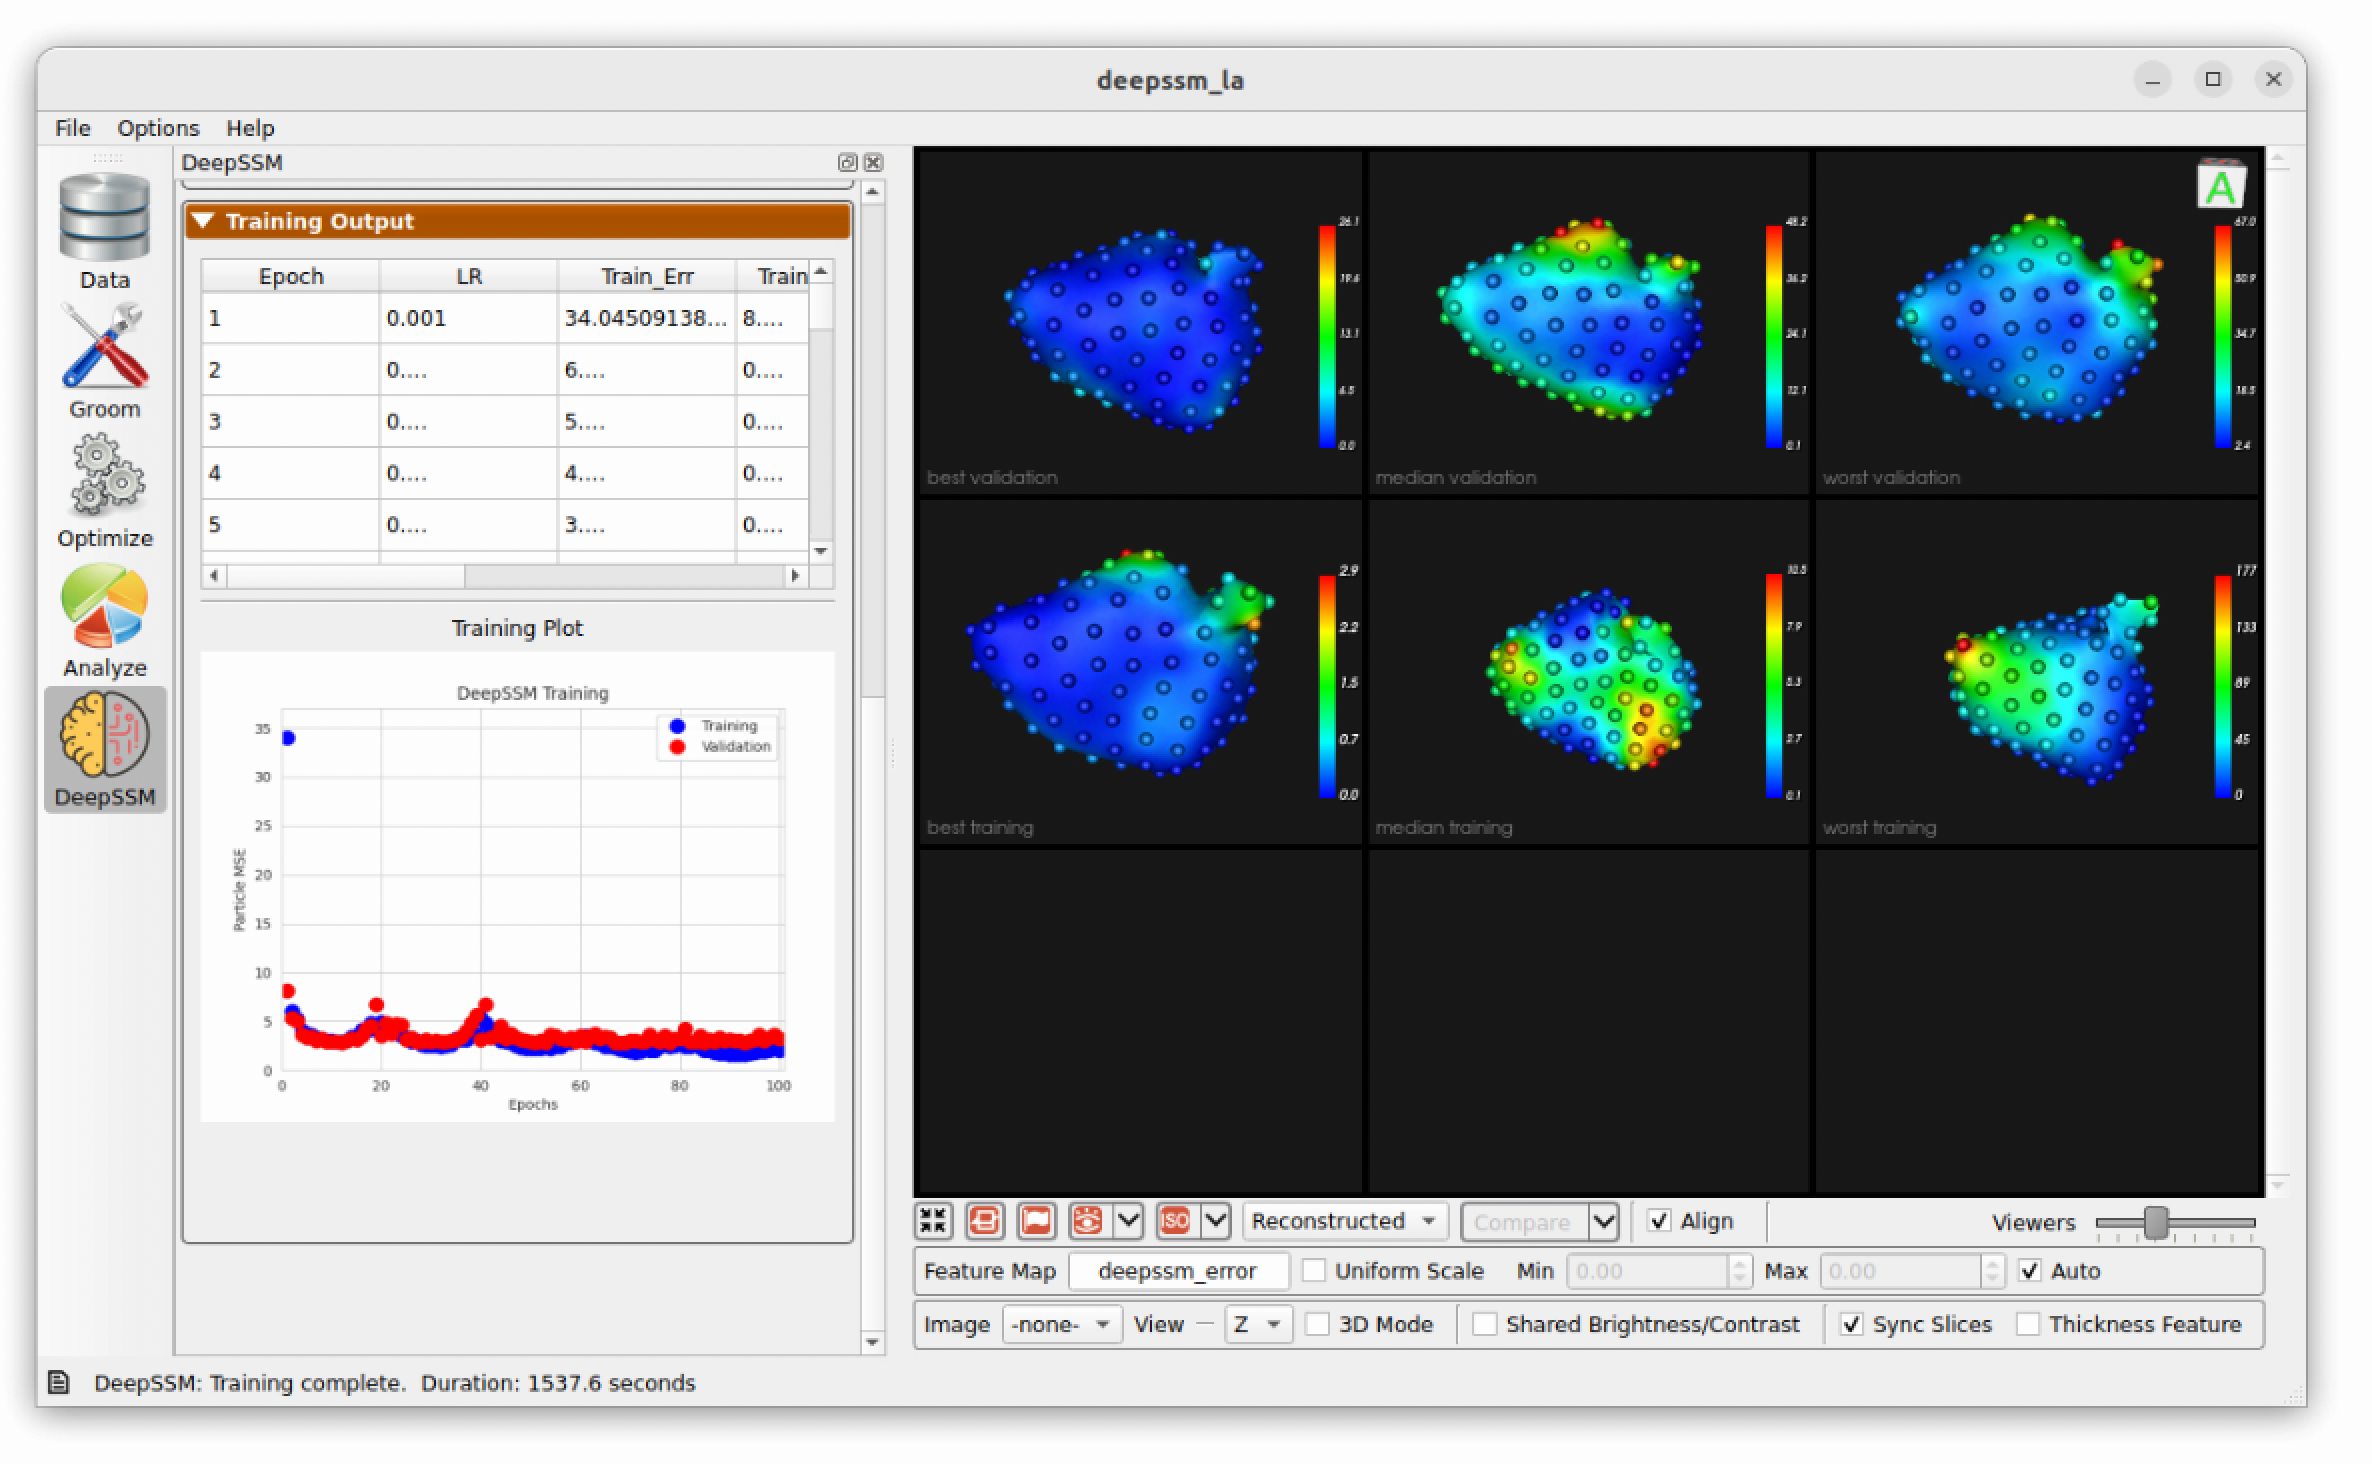Click the viewer panel scroll up arrow
Screen dimensions: 2372x1464
2277,159
